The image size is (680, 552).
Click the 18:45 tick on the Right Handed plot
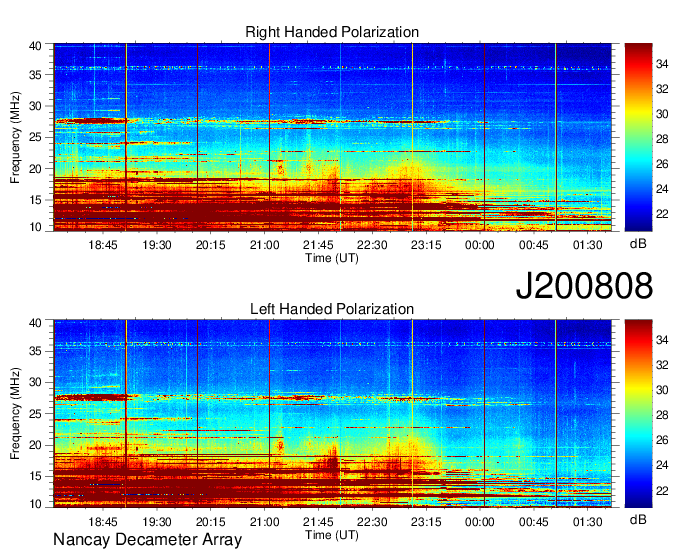tap(103, 245)
